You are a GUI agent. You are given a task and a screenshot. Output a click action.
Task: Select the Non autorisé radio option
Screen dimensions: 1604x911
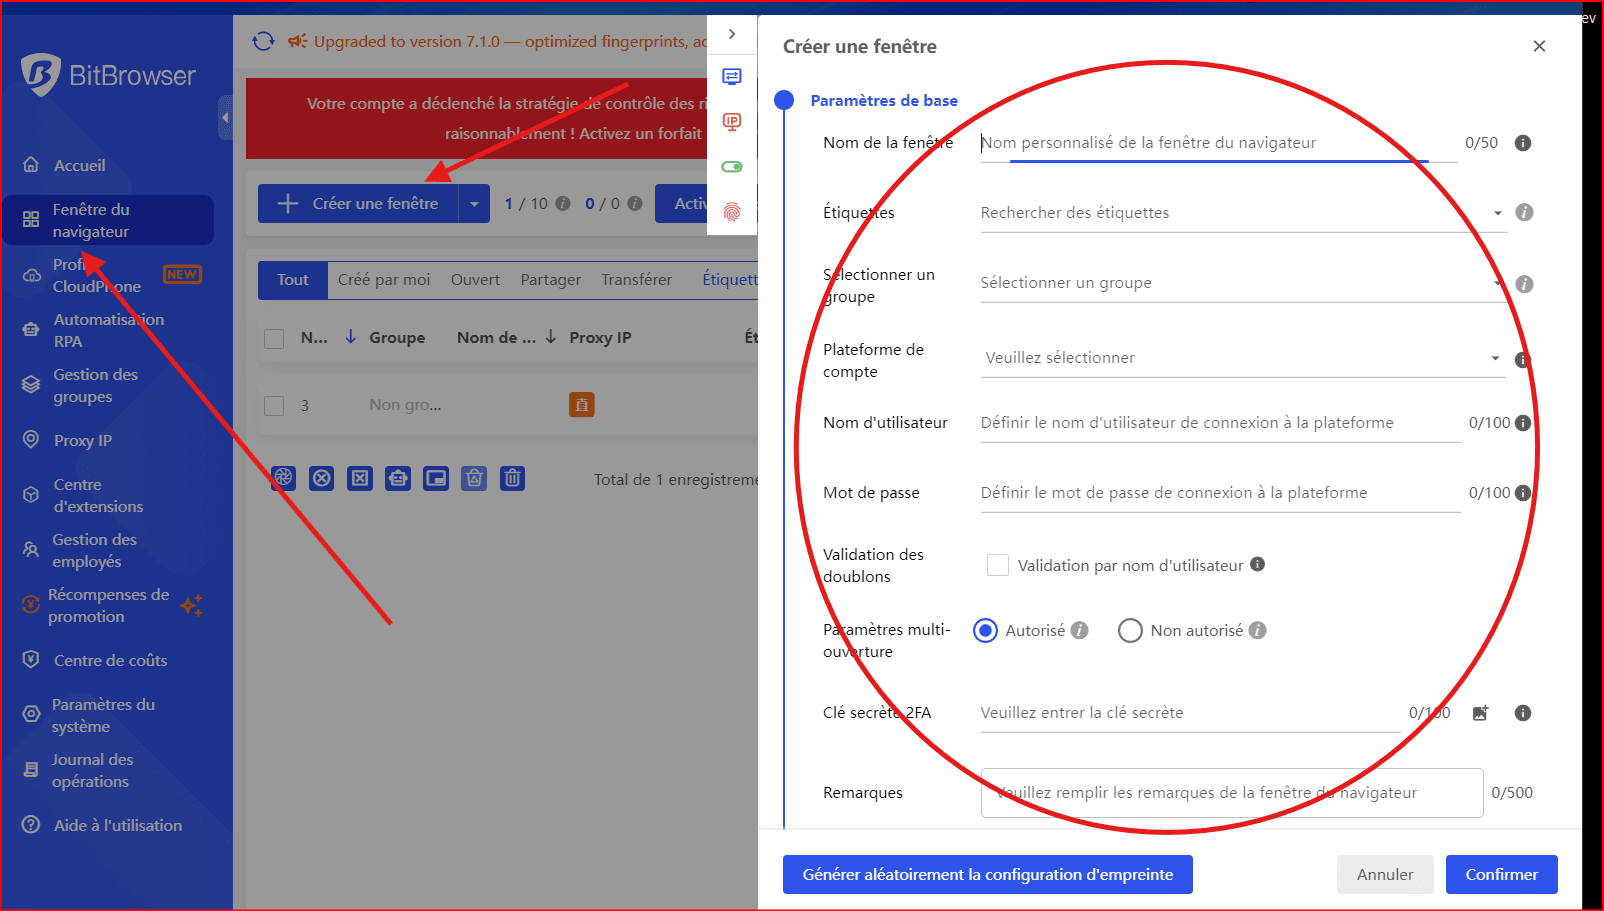click(x=1130, y=631)
